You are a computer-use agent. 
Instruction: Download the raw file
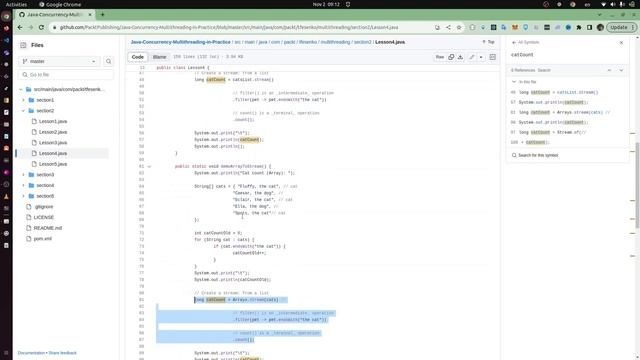click(460, 57)
